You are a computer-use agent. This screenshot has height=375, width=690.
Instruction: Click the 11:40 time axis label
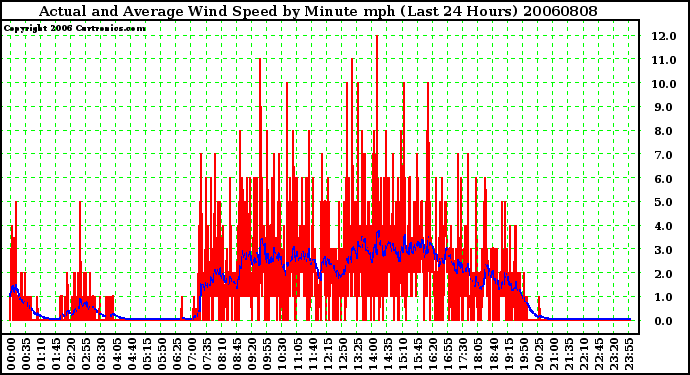pyautogui.click(x=312, y=354)
